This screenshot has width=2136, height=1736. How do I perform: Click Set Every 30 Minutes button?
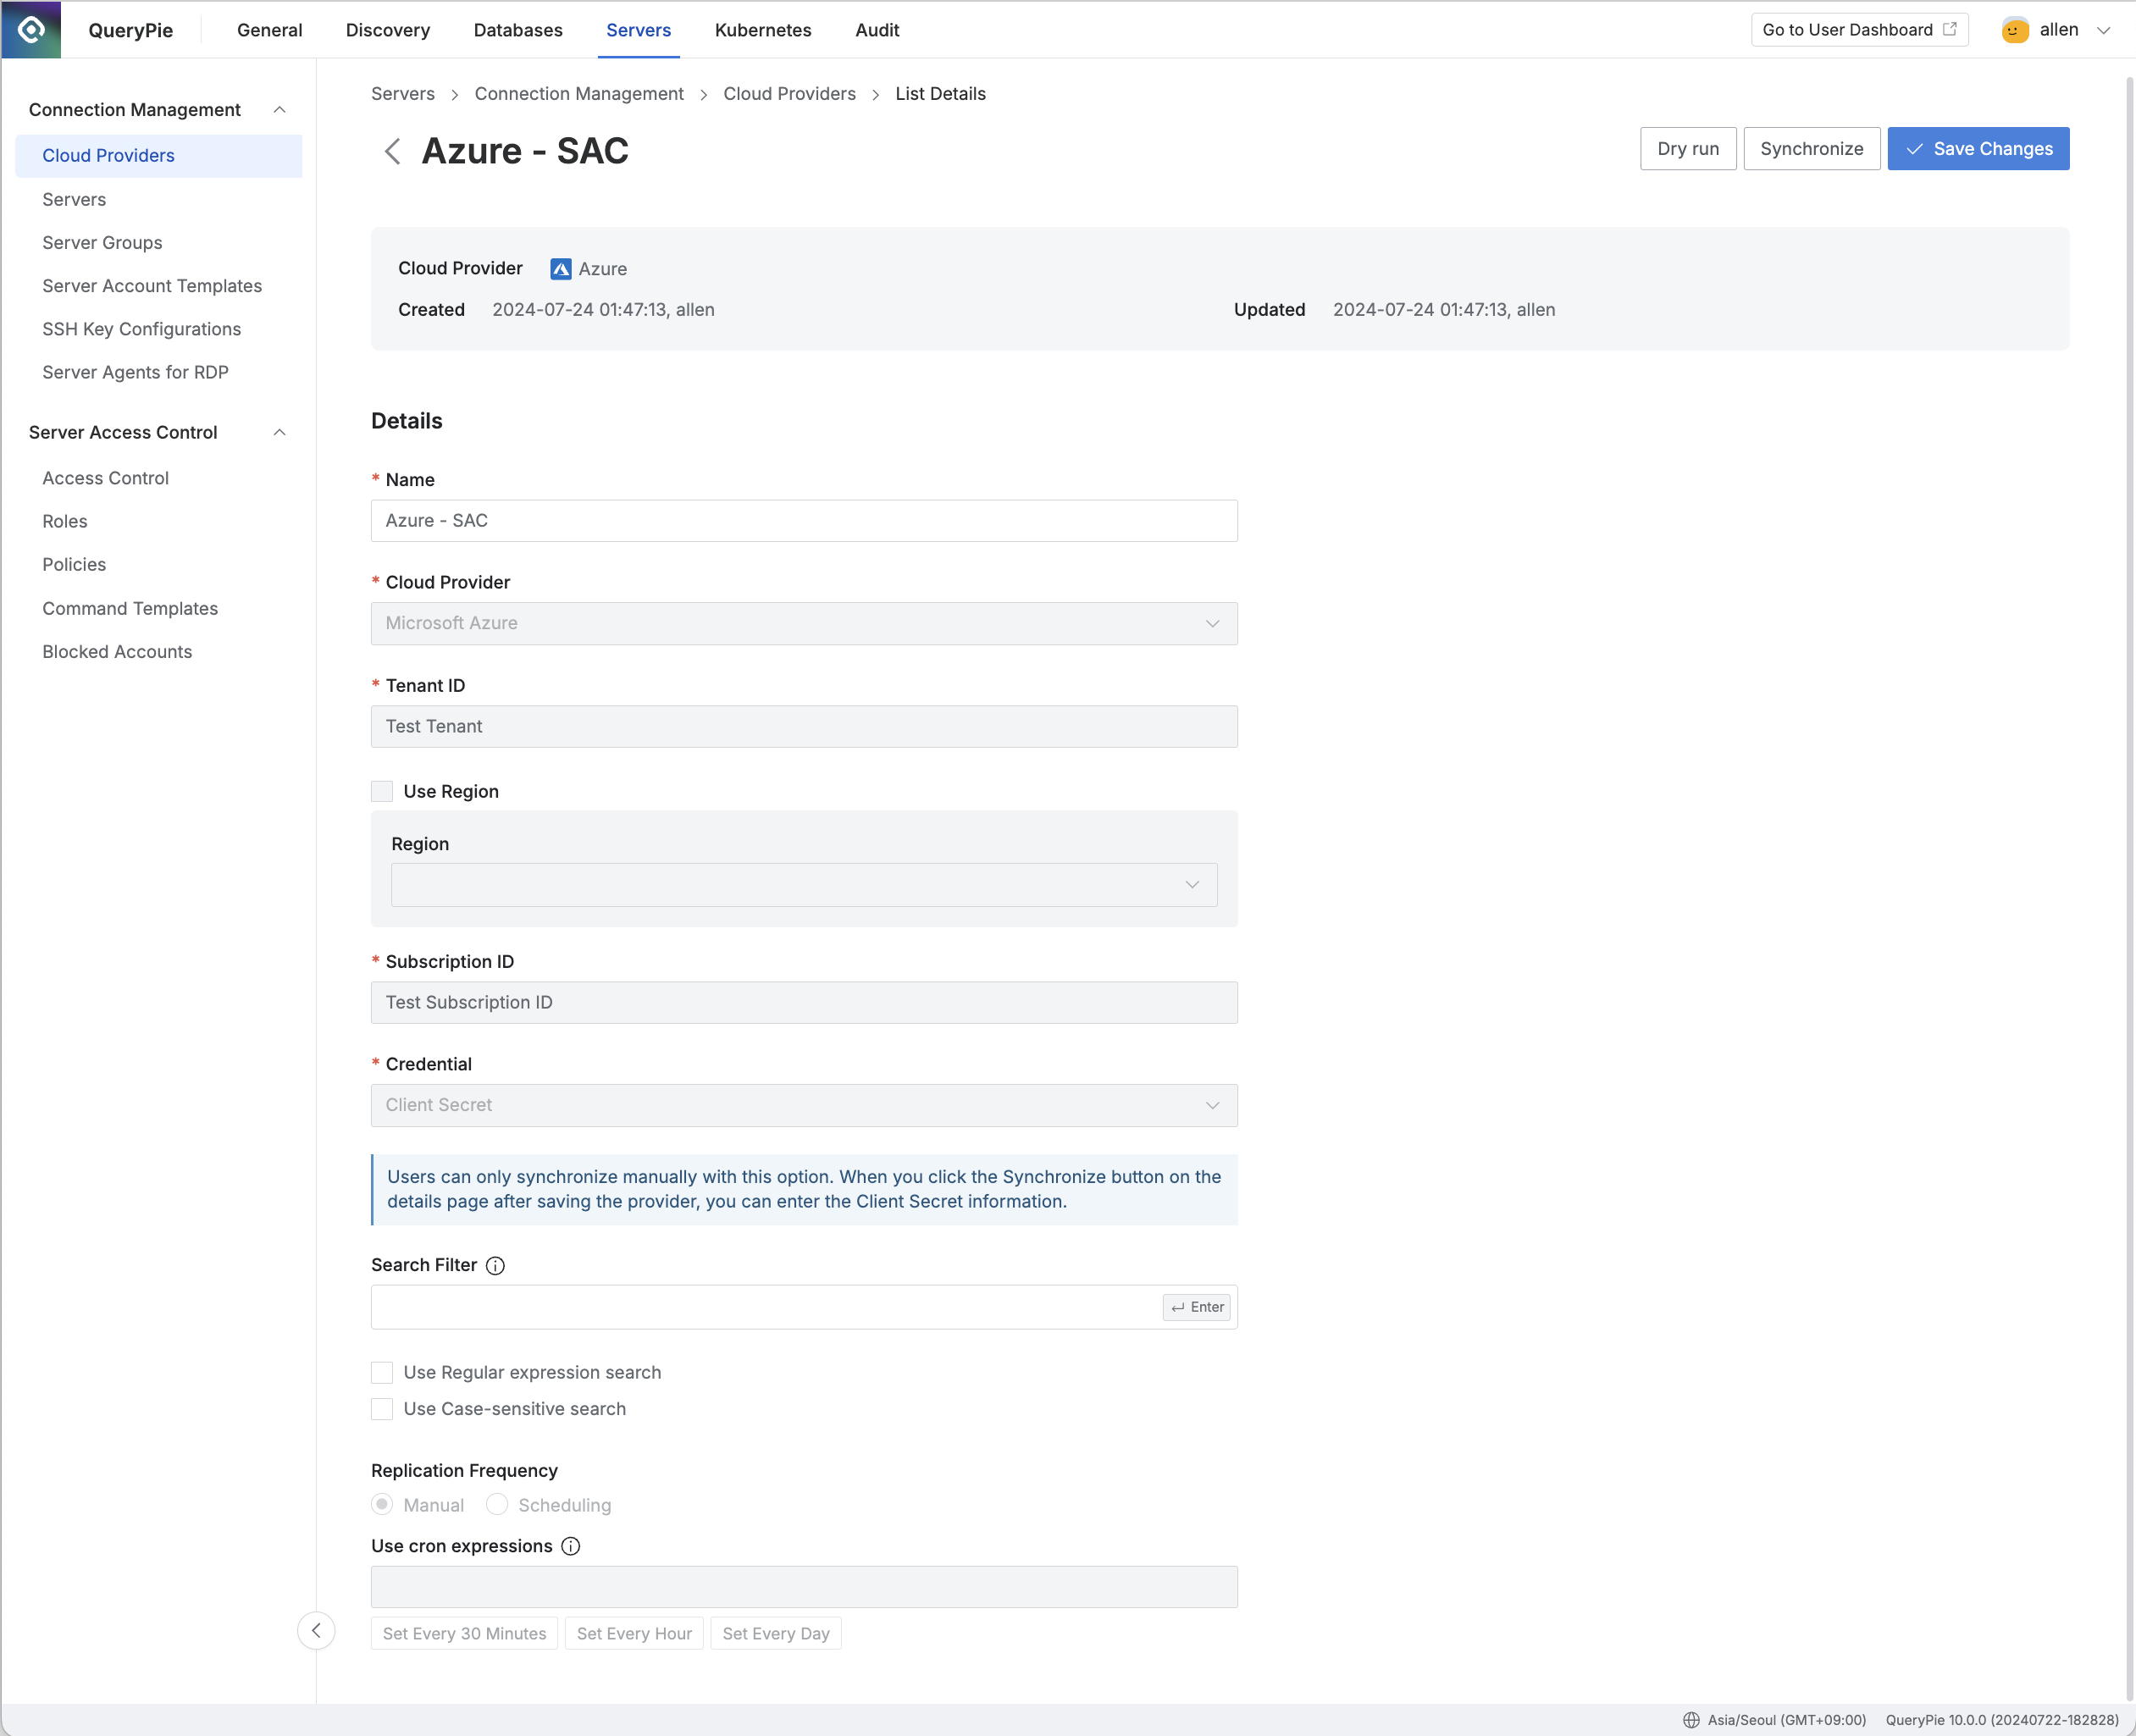click(464, 1633)
